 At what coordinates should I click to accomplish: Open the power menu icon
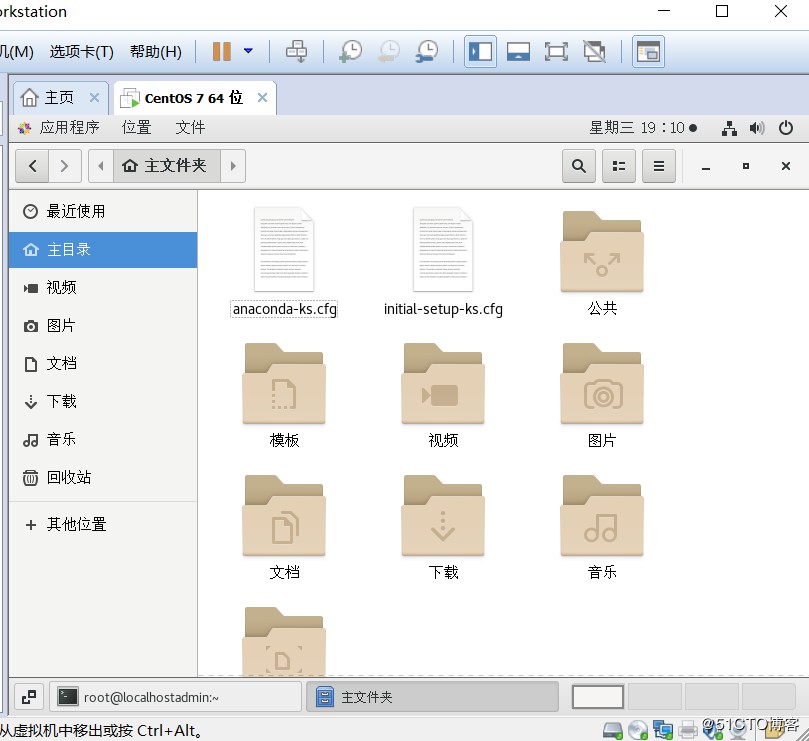pyautogui.click(x=786, y=127)
